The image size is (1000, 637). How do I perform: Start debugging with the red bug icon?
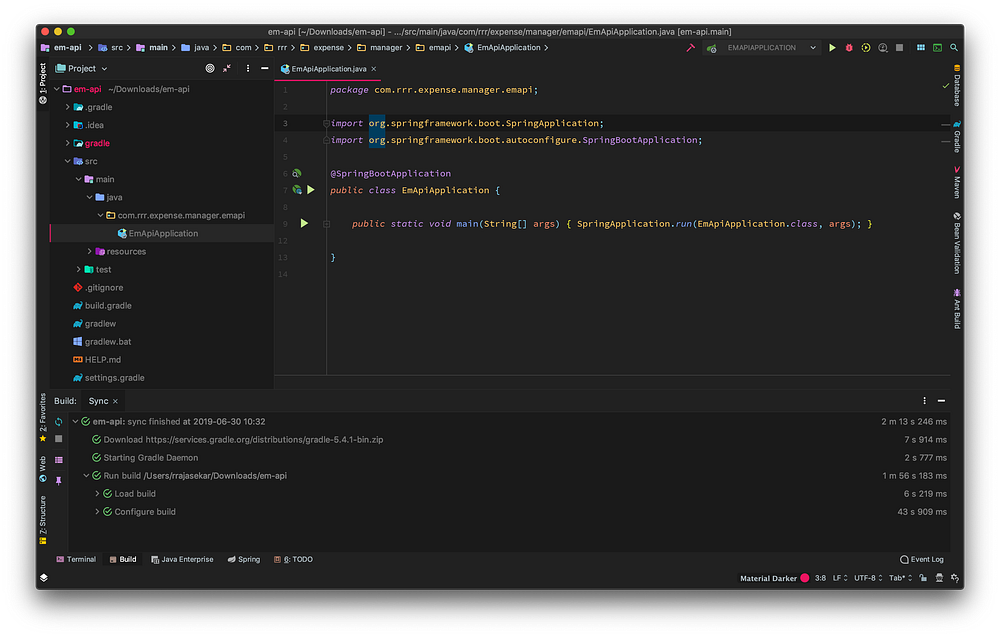[849, 48]
